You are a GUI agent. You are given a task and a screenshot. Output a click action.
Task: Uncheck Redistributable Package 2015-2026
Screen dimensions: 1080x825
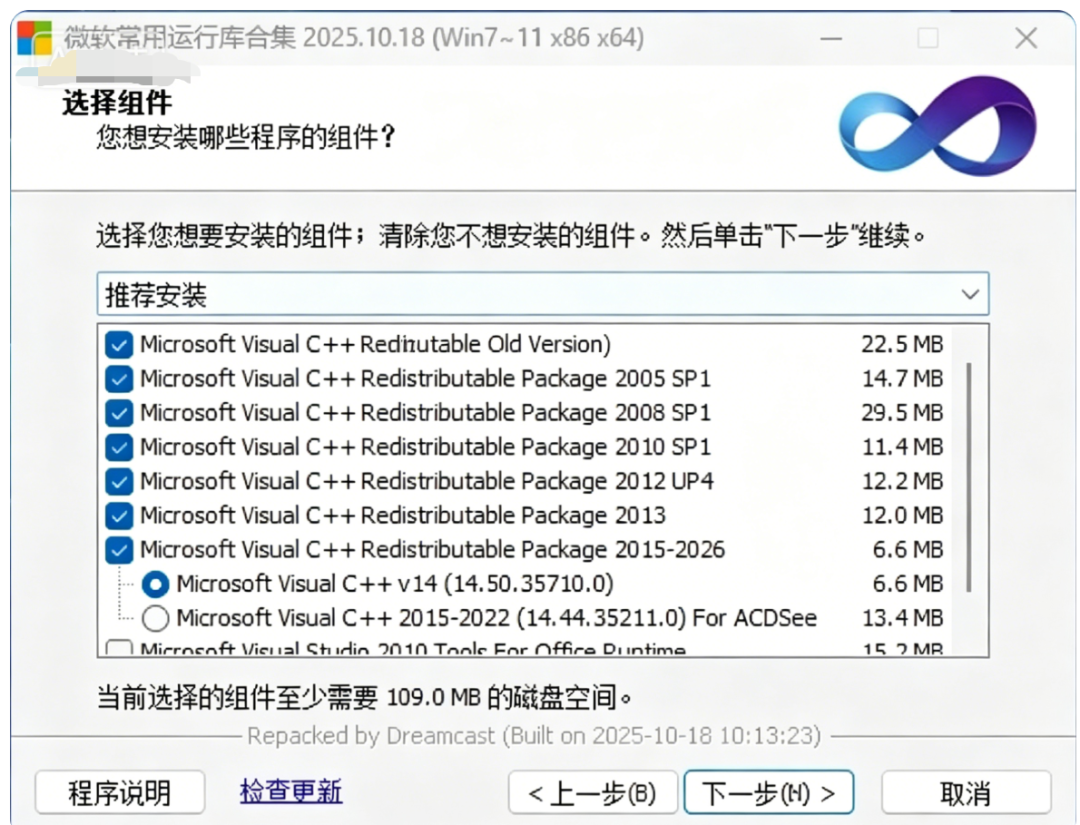tap(119, 550)
